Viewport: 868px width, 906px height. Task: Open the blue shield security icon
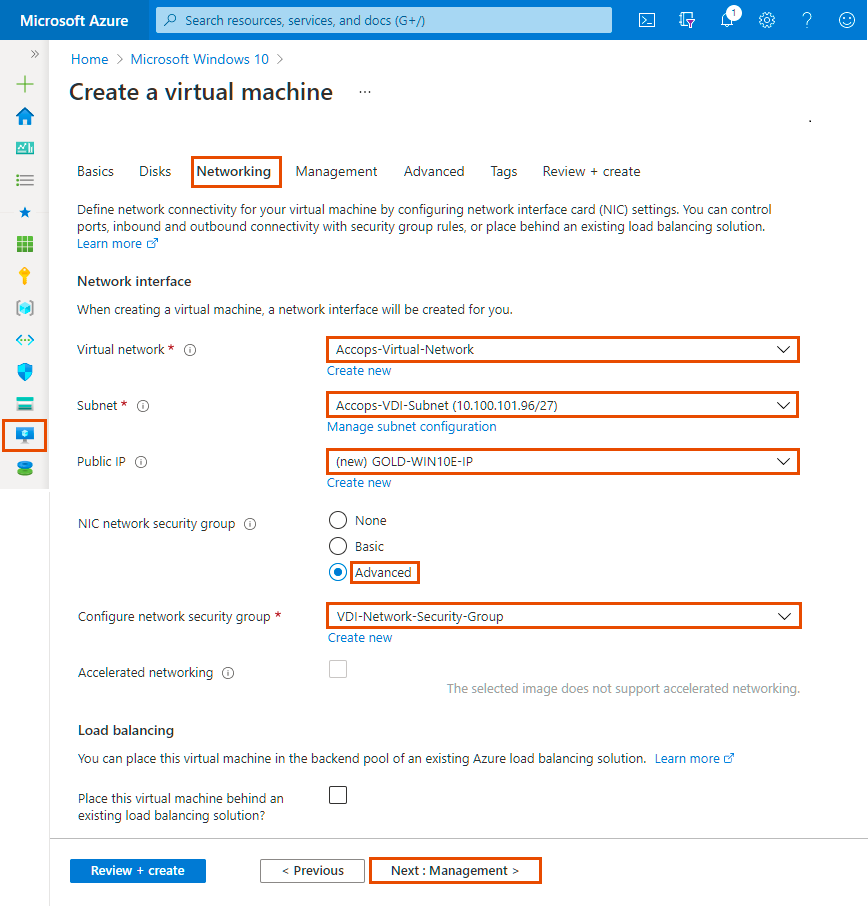tap(25, 372)
